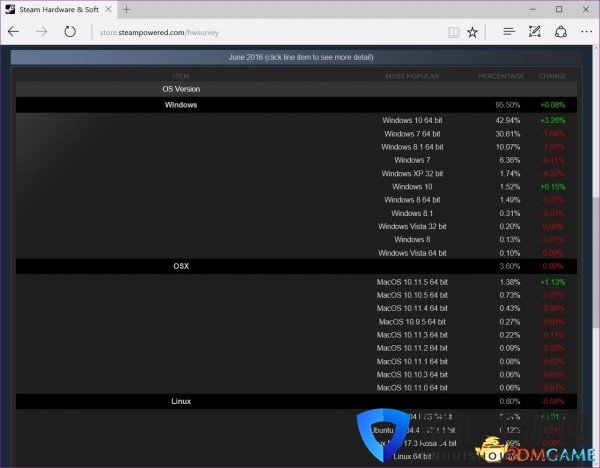The width and height of the screenshot is (600, 468).
Task: Select the Steam Hardware & Soft tab
Action: click(x=59, y=10)
